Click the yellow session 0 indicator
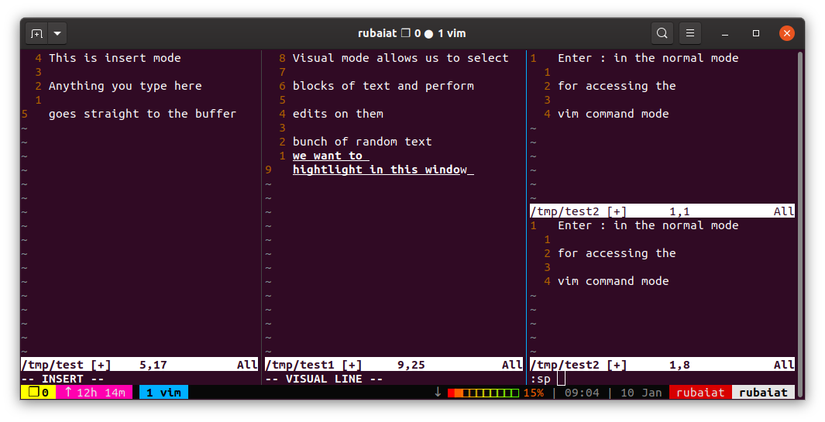The image size is (825, 422). click(37, 393)
